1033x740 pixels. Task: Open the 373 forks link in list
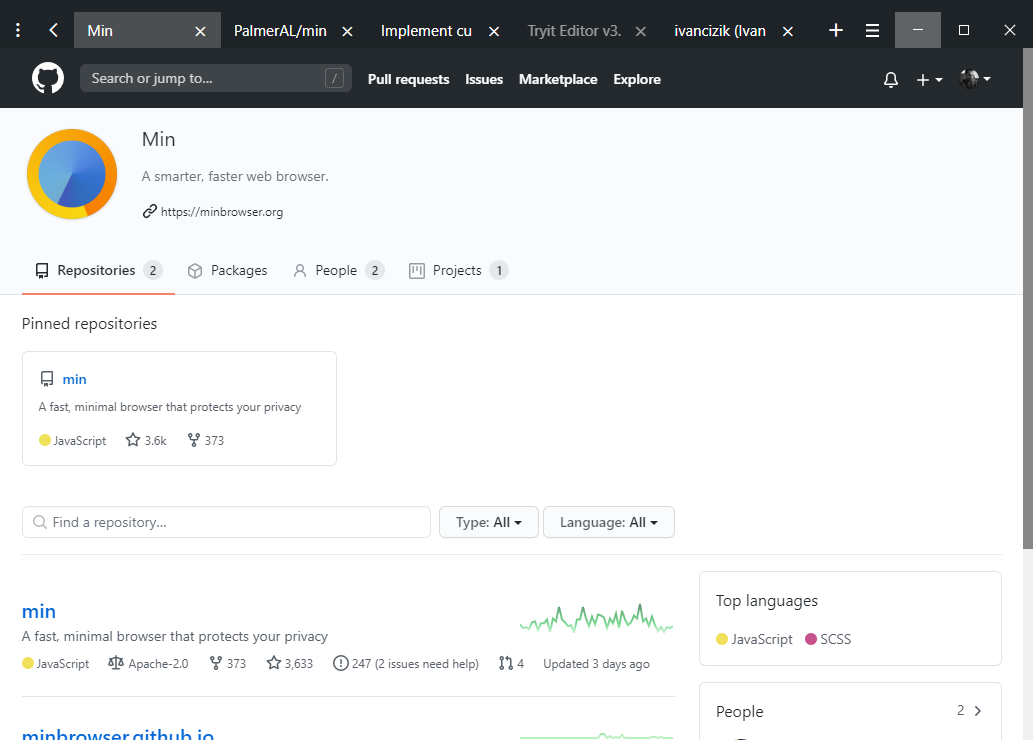pos(228,663)
